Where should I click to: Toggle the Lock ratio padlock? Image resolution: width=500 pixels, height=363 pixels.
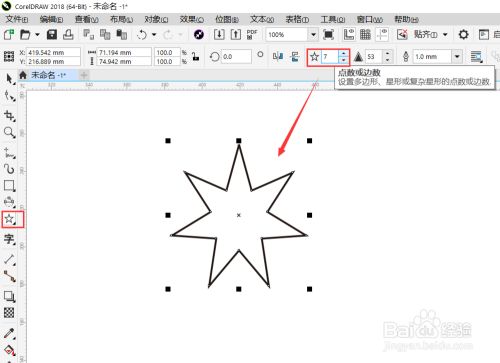point(196,57)
